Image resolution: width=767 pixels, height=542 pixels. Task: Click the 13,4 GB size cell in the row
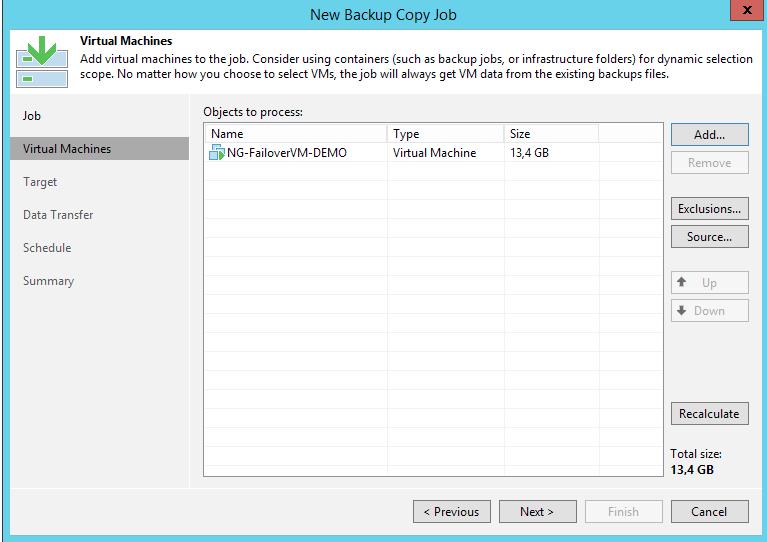pos(529,153)
